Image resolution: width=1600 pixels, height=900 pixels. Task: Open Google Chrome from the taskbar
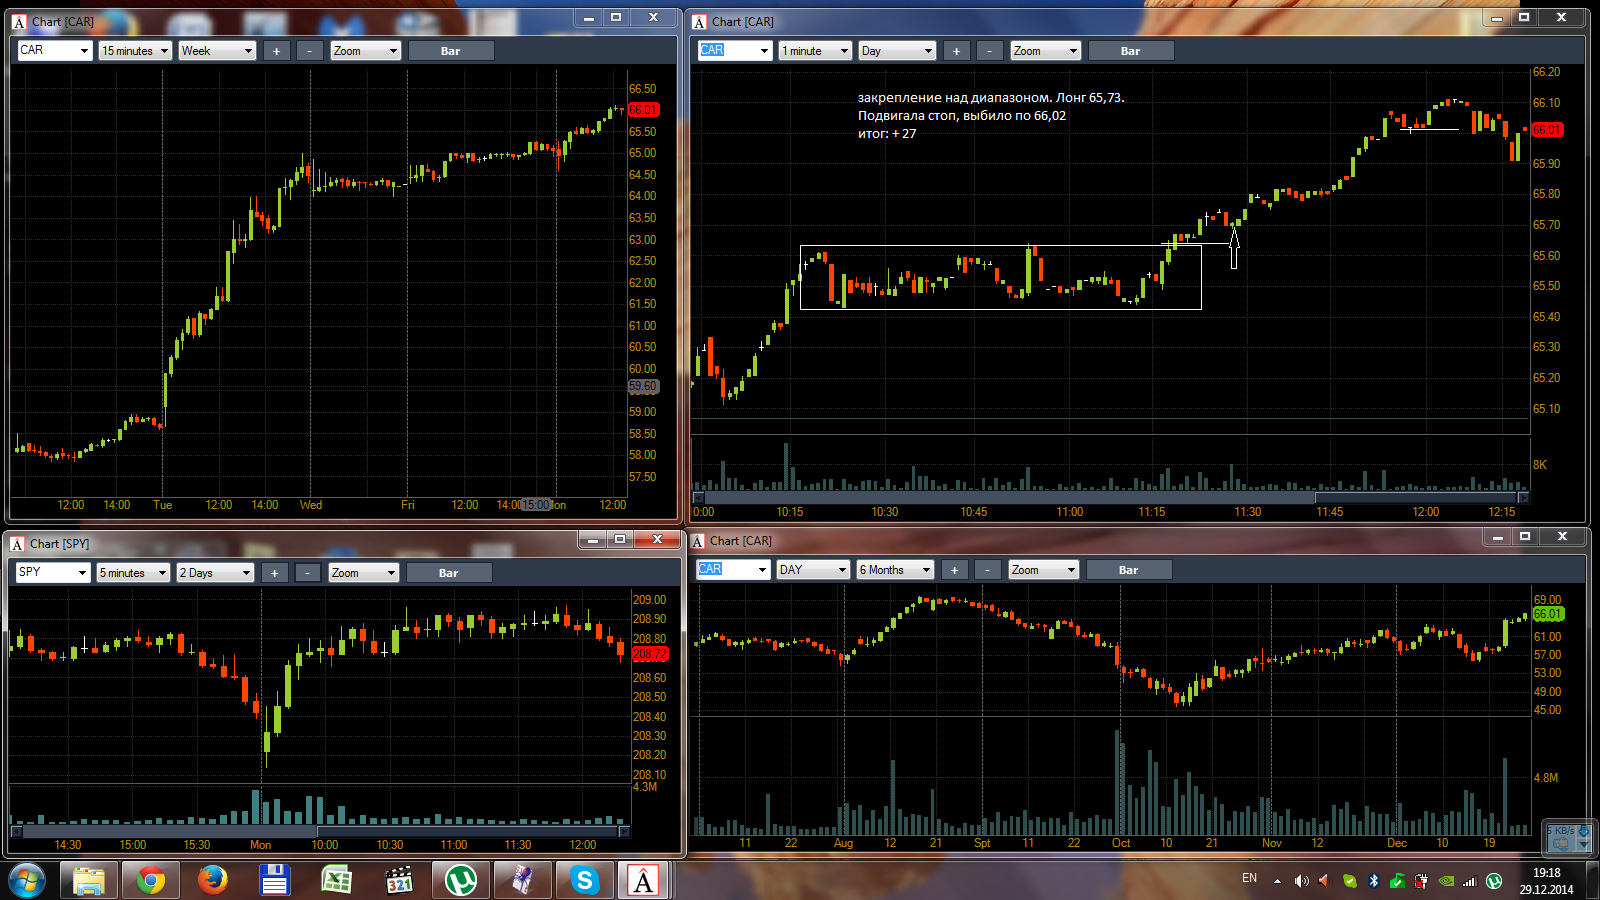151,881
